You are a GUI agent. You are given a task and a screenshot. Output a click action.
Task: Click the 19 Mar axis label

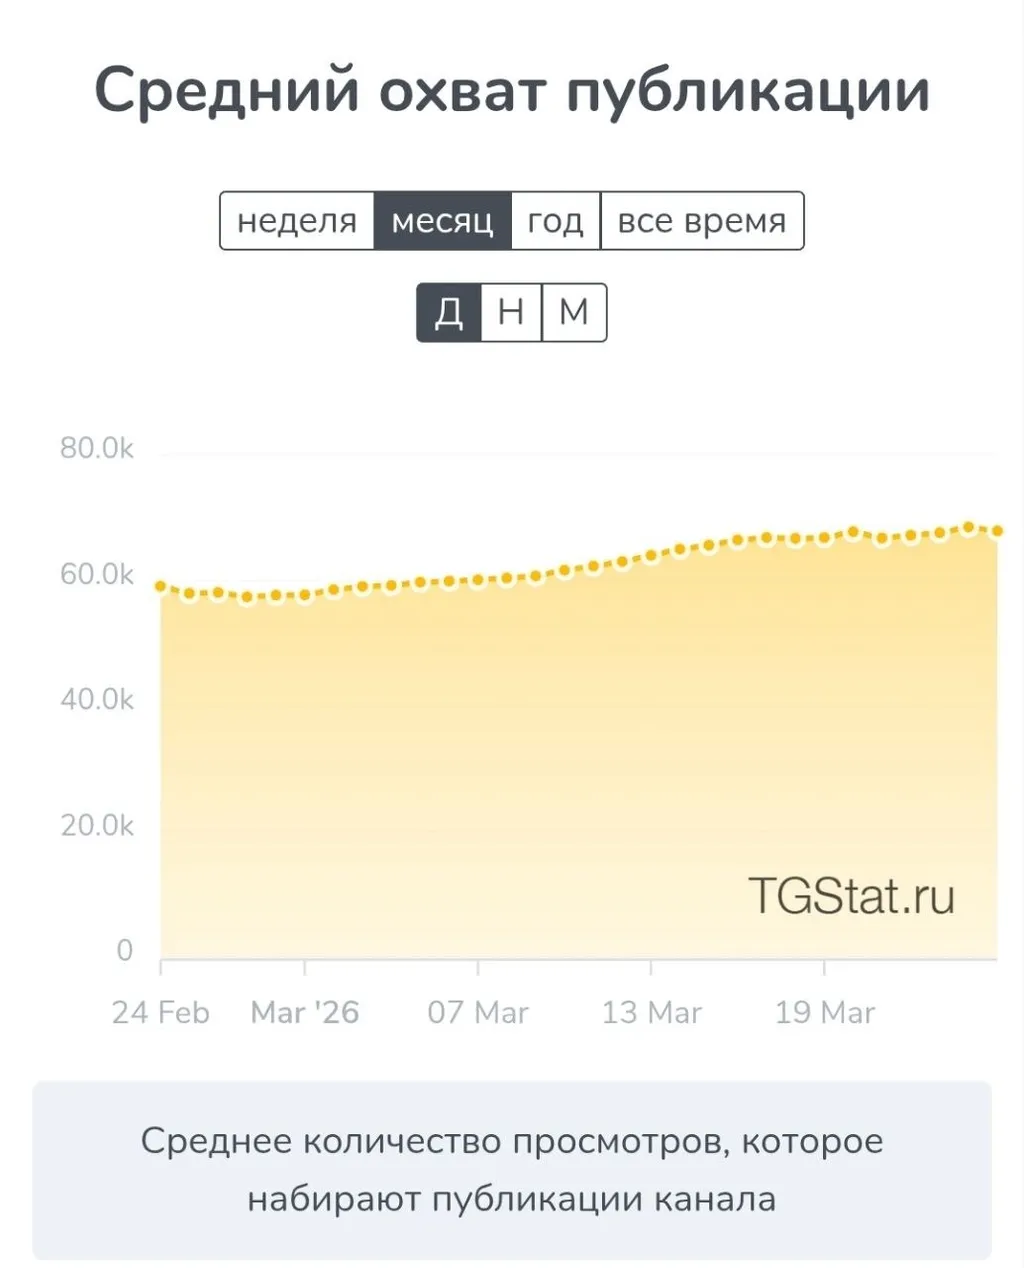click(825, 1012)
